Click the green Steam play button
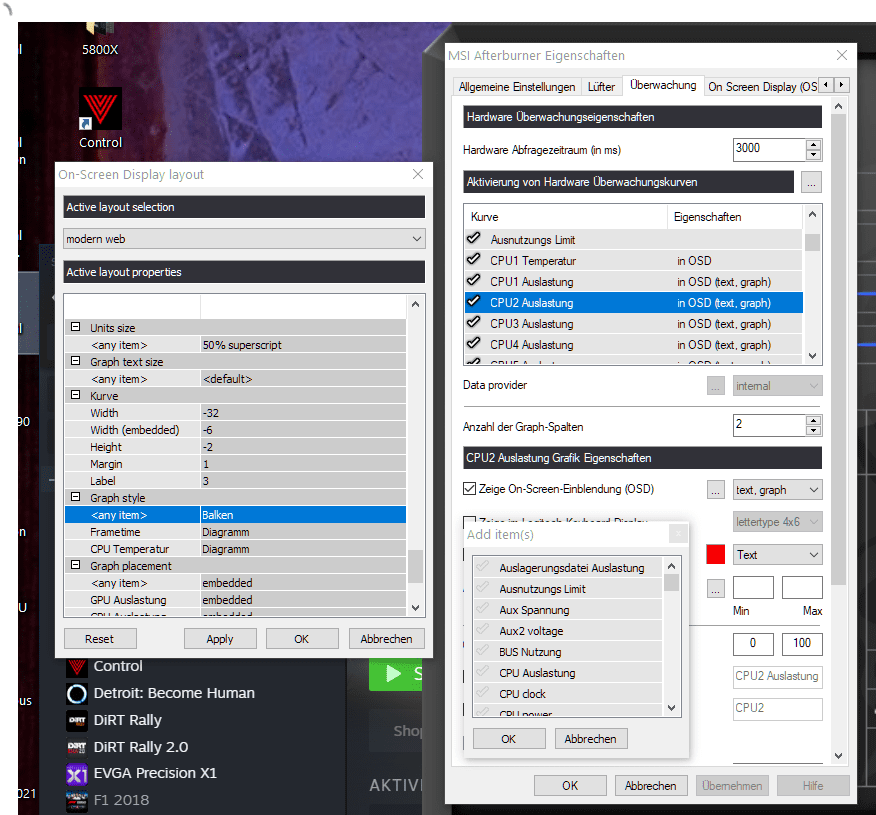The width and height of the screenshot is (876, 815). click(x=395, y=674)
